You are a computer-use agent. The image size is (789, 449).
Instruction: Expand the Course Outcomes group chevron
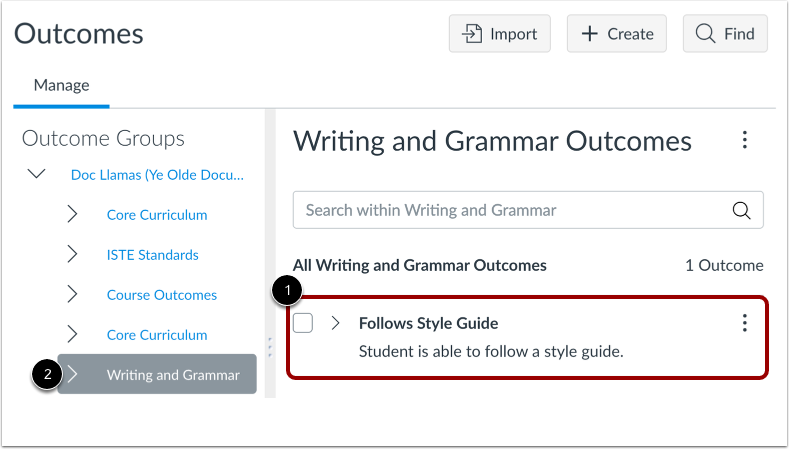72,294
